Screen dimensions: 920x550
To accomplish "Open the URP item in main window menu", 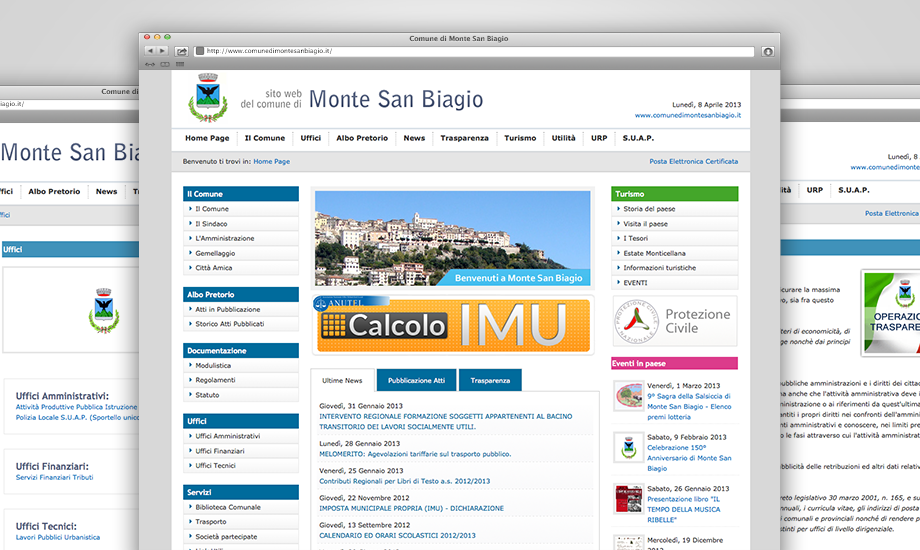I will 599,138.
